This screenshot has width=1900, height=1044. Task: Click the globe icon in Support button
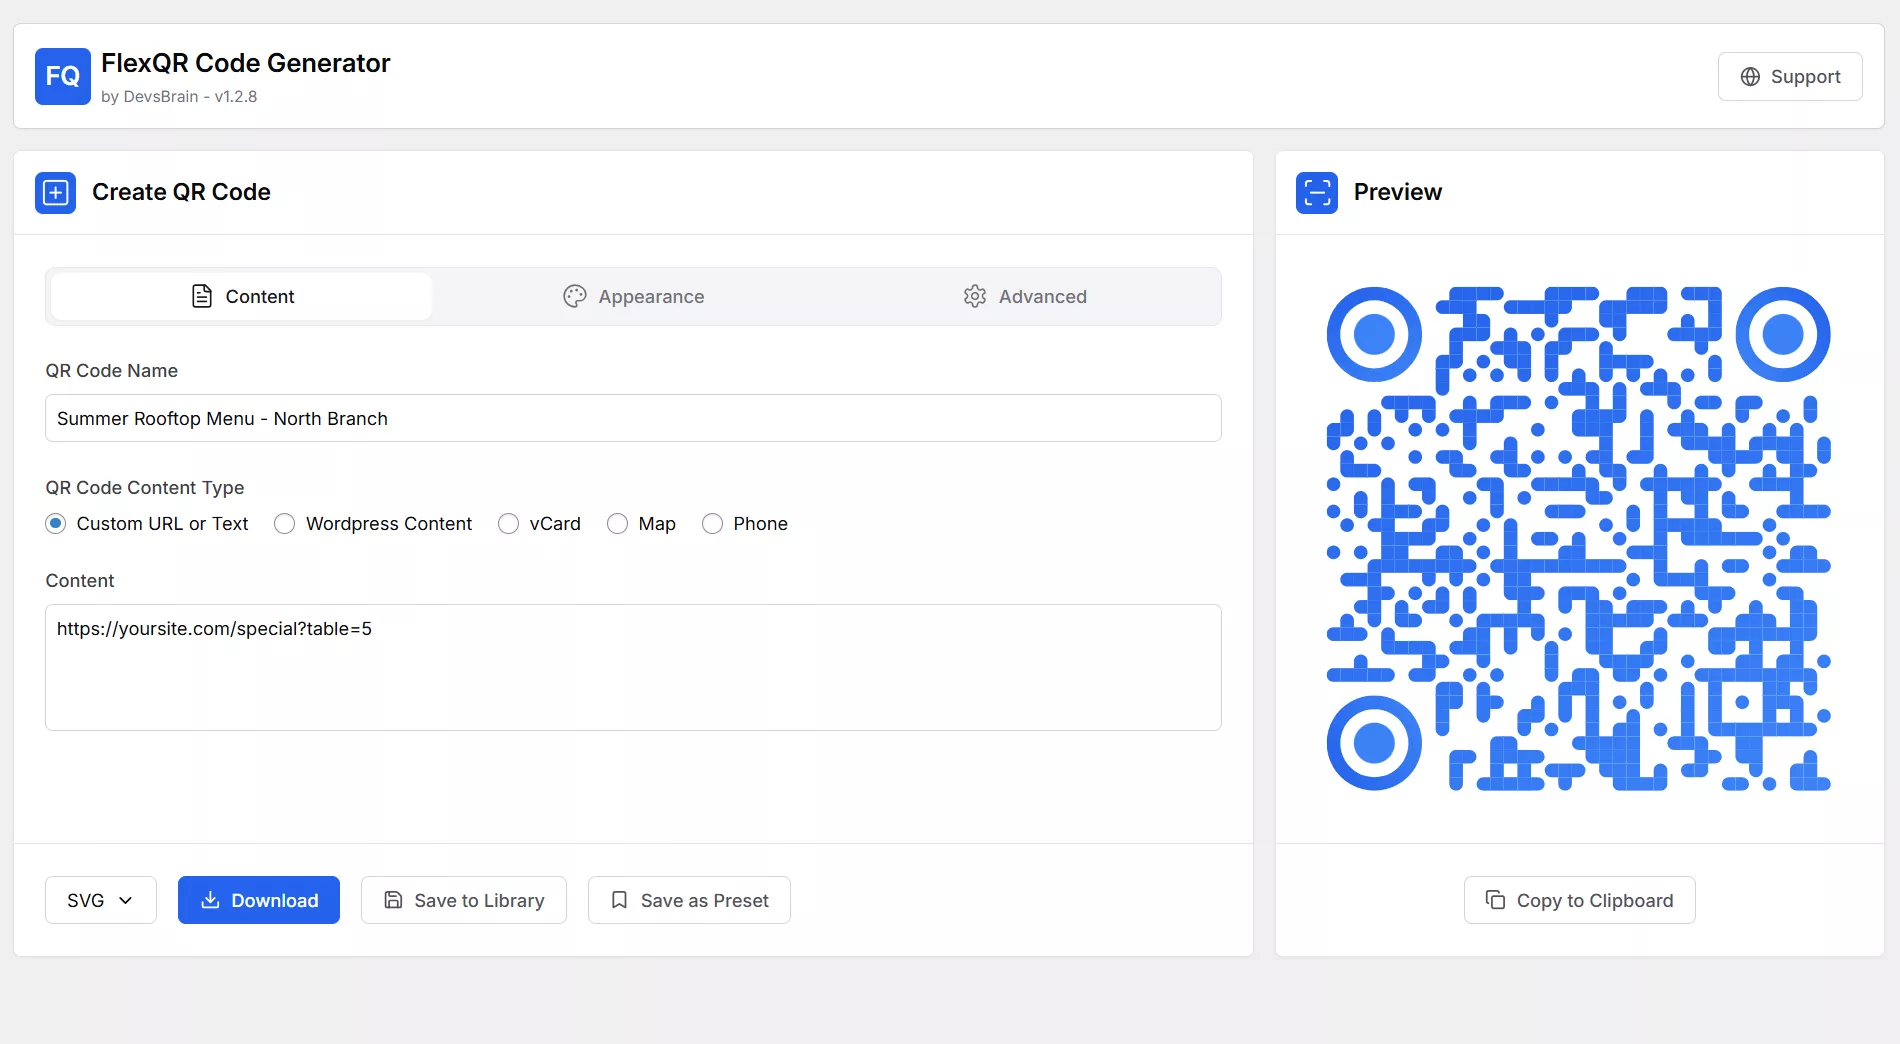1750,77
